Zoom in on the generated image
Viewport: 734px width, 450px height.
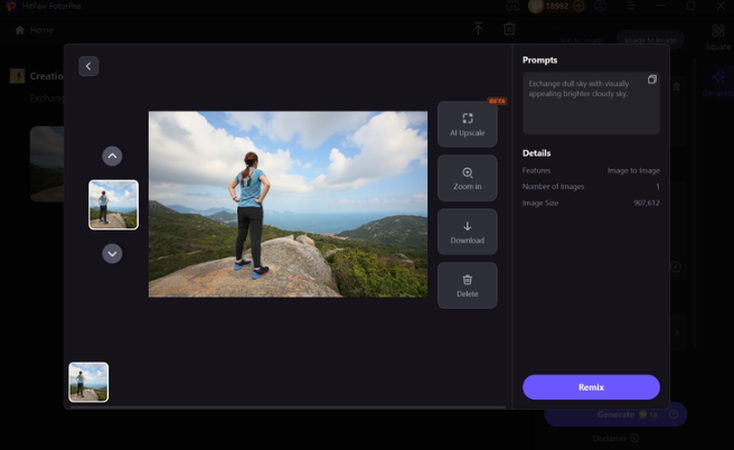click(467, 178)
